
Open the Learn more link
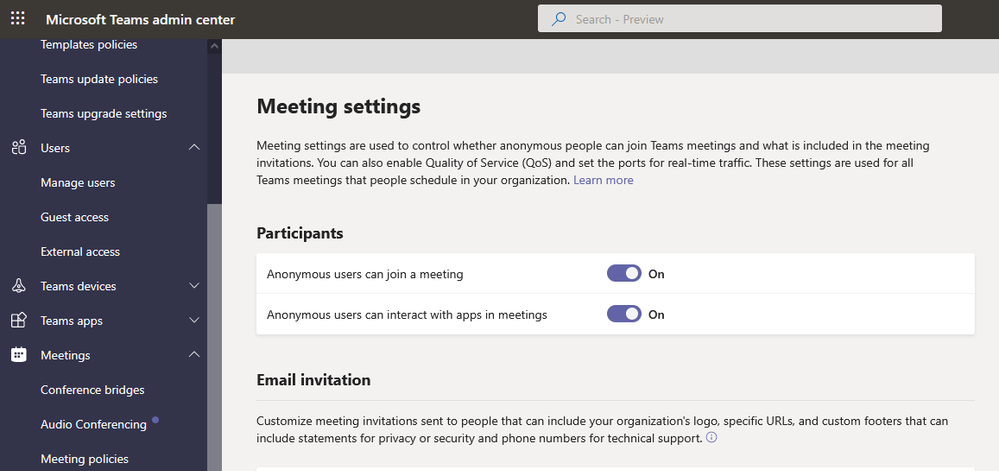coord(603,180)
